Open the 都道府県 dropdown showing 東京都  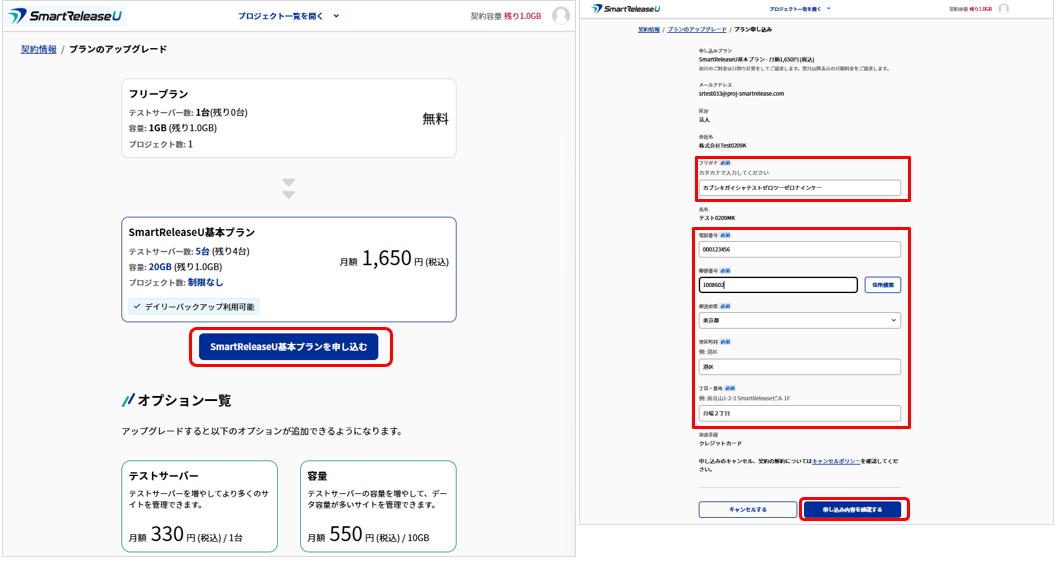[799, 321]
